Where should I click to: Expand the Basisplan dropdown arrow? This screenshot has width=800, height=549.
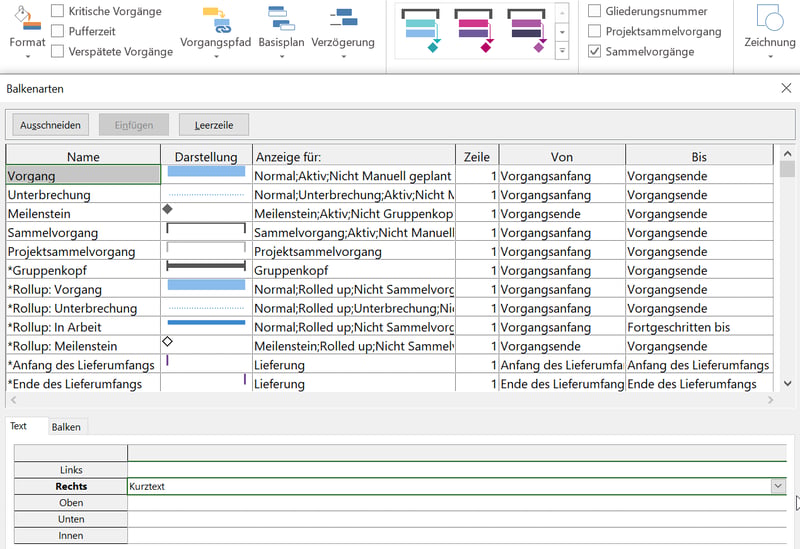(282, 56)
